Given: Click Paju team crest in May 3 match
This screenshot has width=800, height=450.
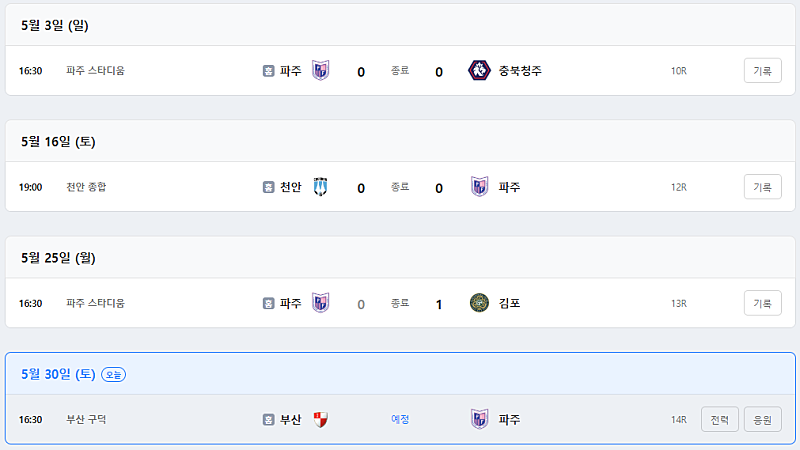Looking at the screenshot, I should pos(320,70).
